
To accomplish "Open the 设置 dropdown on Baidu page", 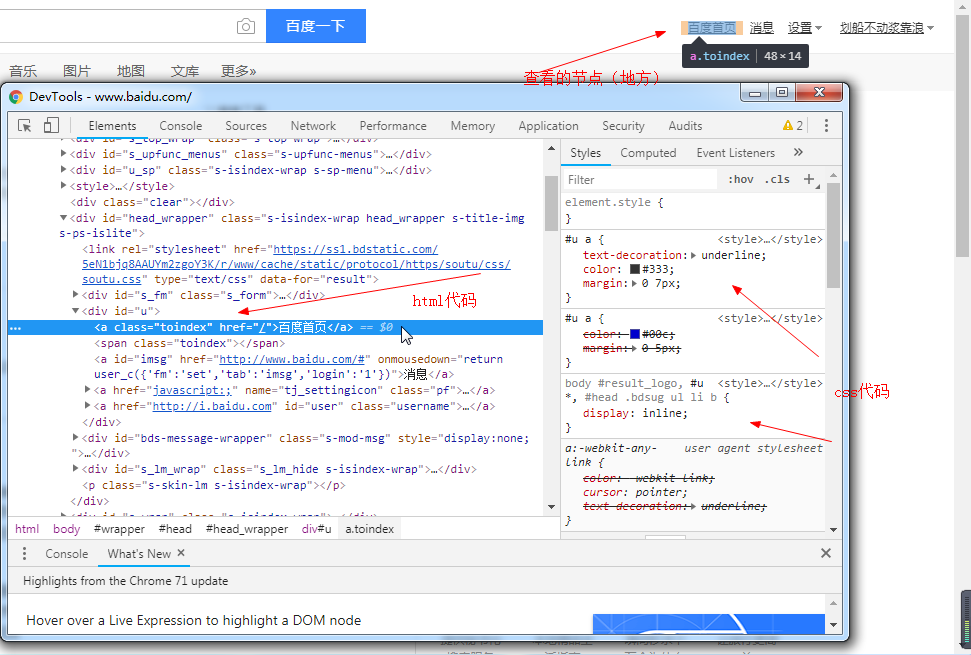I will point(804,28).
